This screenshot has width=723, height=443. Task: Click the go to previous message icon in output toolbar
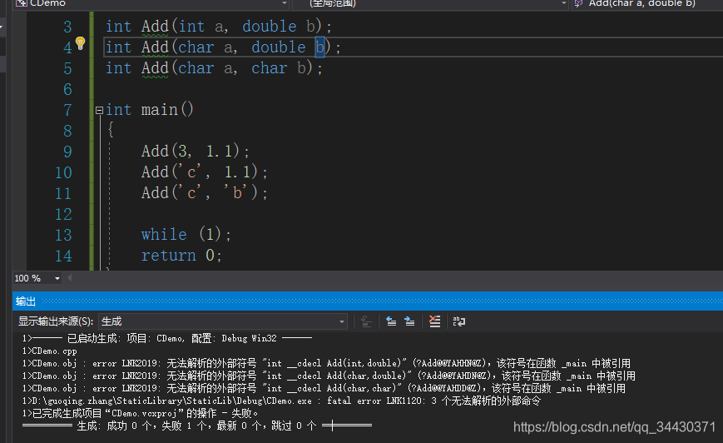click(x=391, y=321)
